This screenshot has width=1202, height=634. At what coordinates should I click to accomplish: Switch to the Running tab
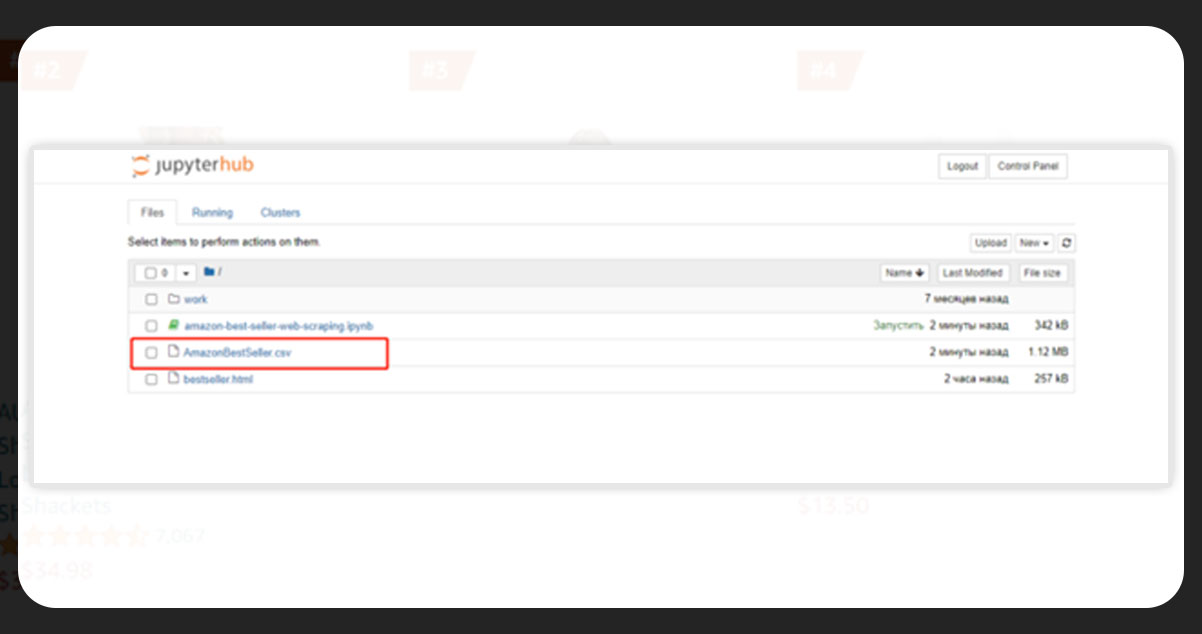point(212,212)
